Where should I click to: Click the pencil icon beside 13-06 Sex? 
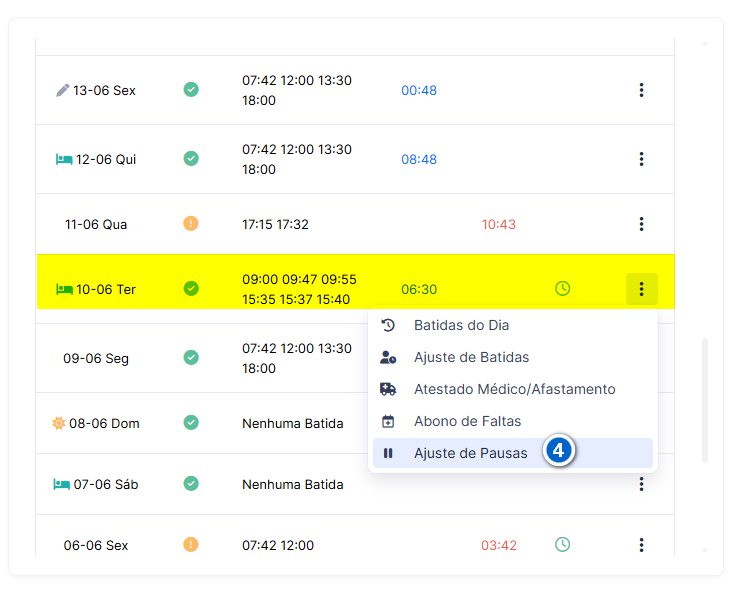pos(63,90)
